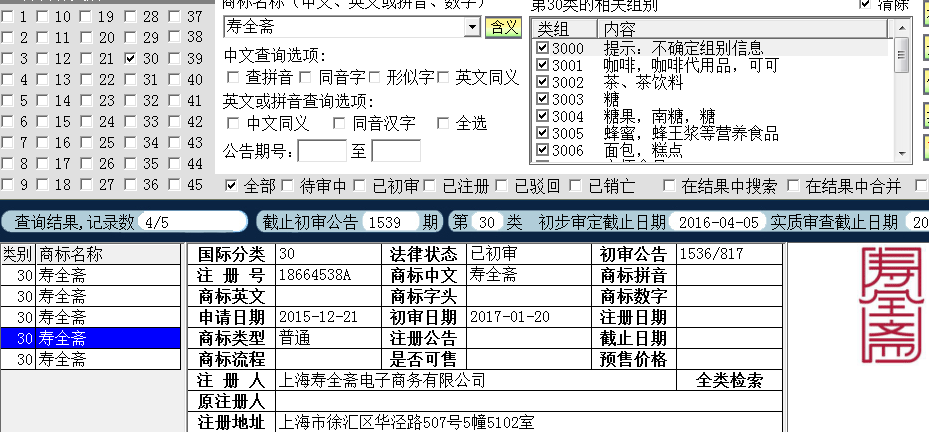This screenshot has height=432, width=929.
Task: Select fifth 寿全斋 result row
Action: (x=91, y=359)
